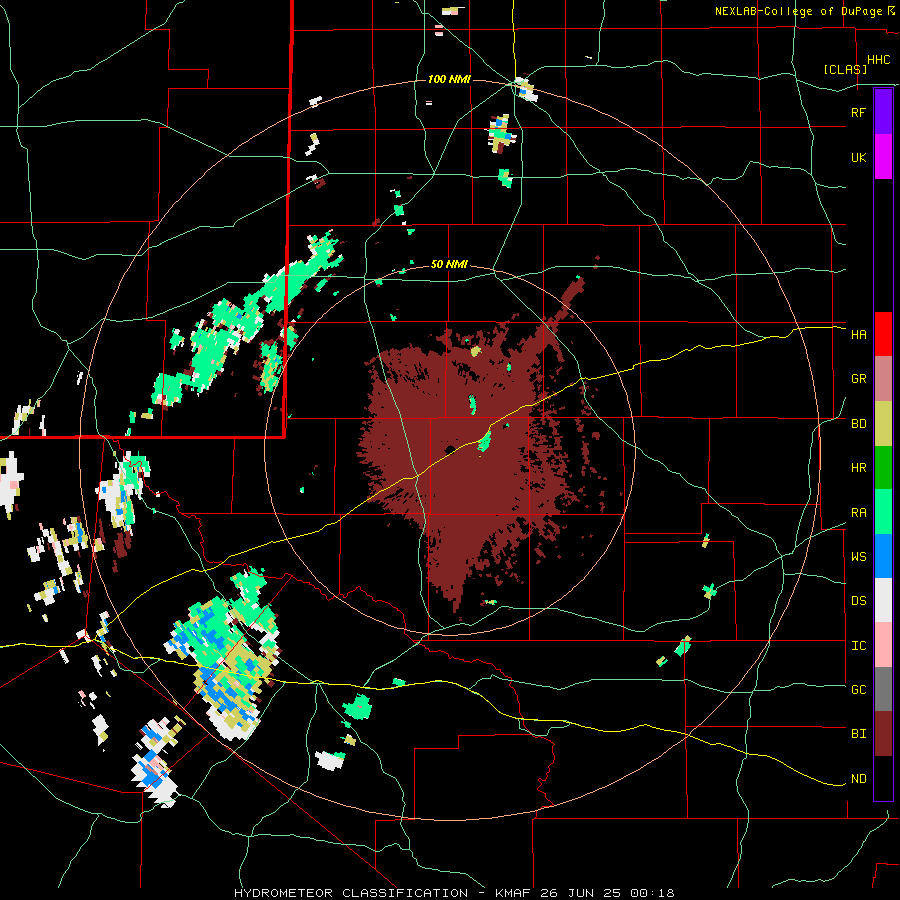Viewport: 900px width, 900px height.
Task: Click the 'RF' legend label
Action: (x=858, y=112)
